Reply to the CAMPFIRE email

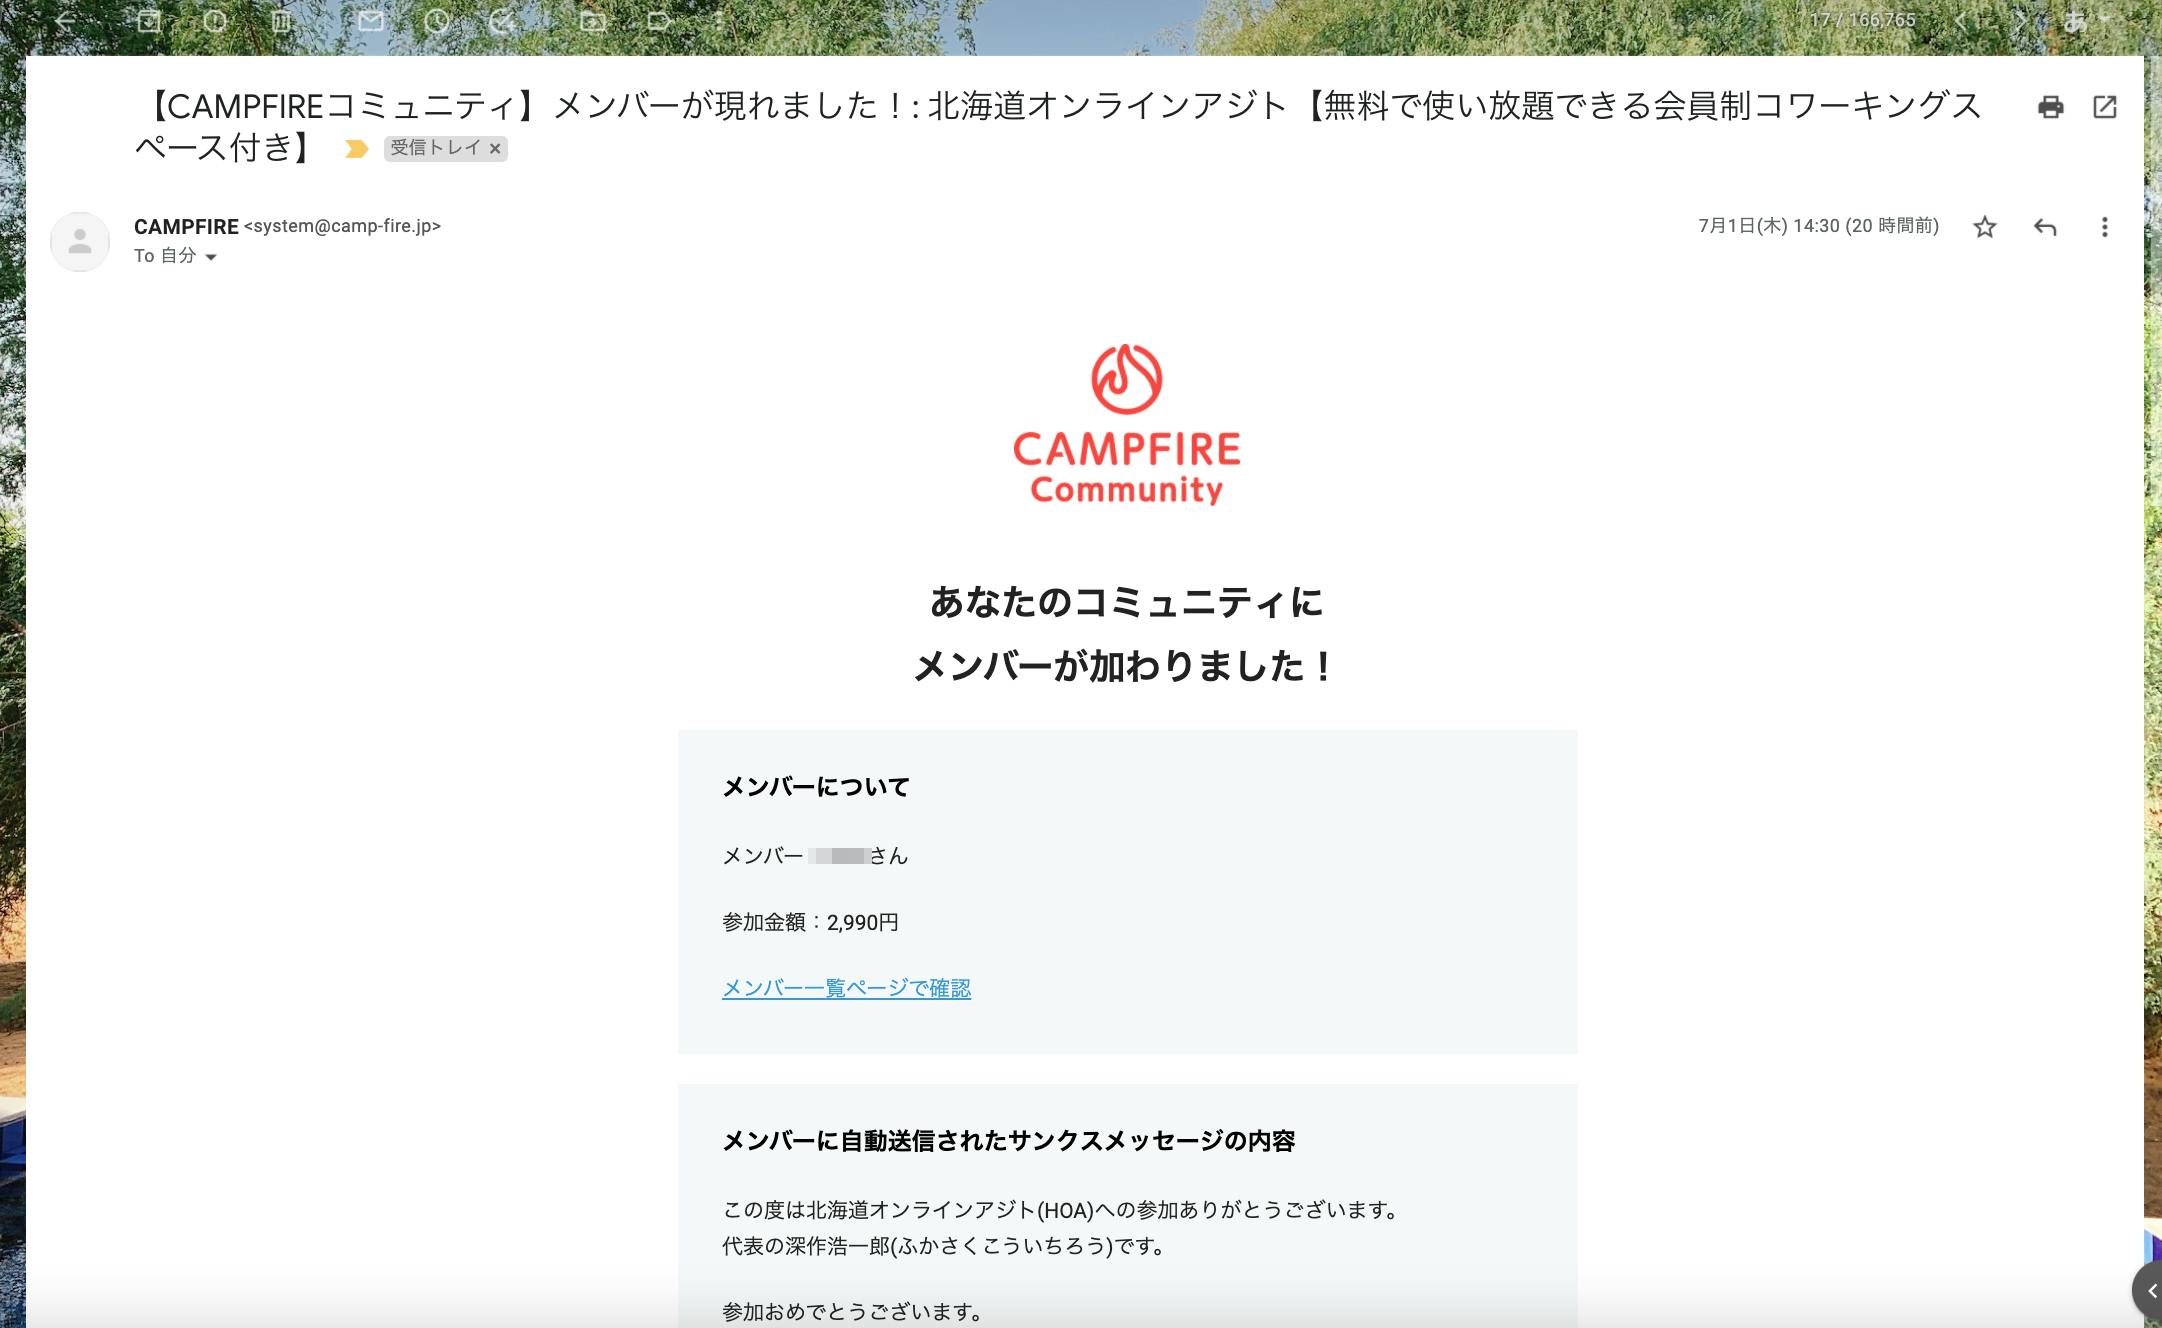(x=2045, y=227)
